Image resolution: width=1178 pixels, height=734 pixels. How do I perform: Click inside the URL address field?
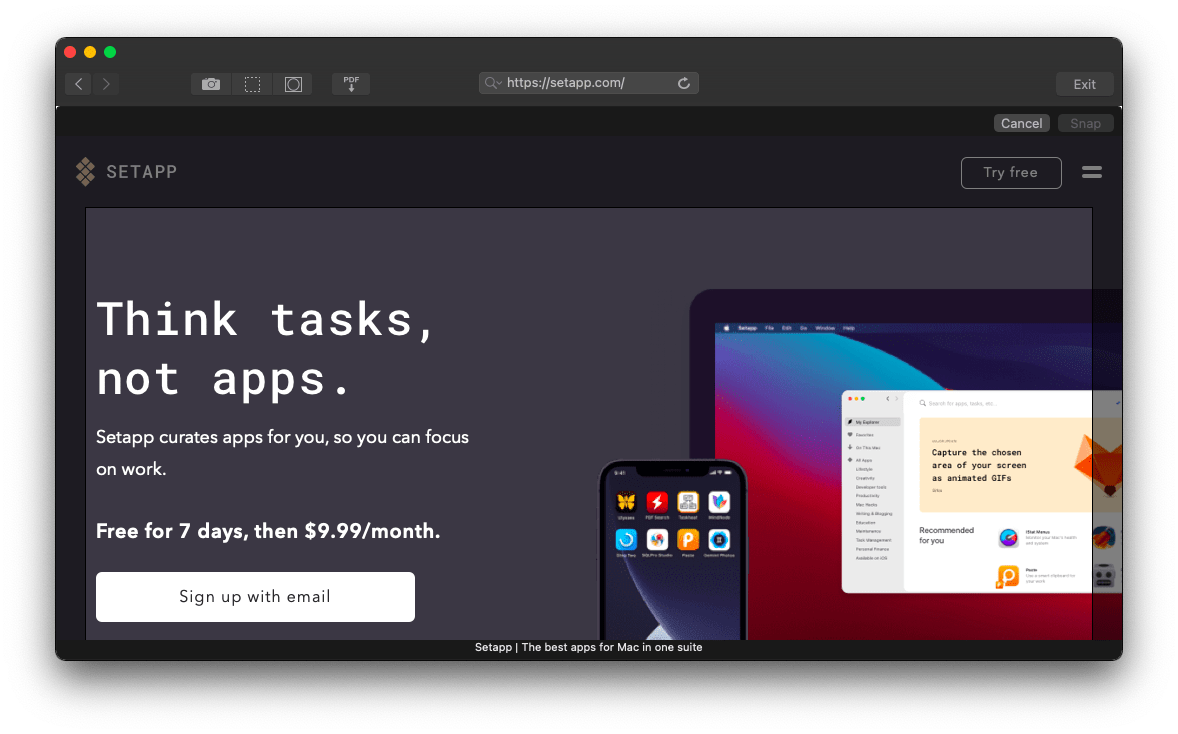580,83
